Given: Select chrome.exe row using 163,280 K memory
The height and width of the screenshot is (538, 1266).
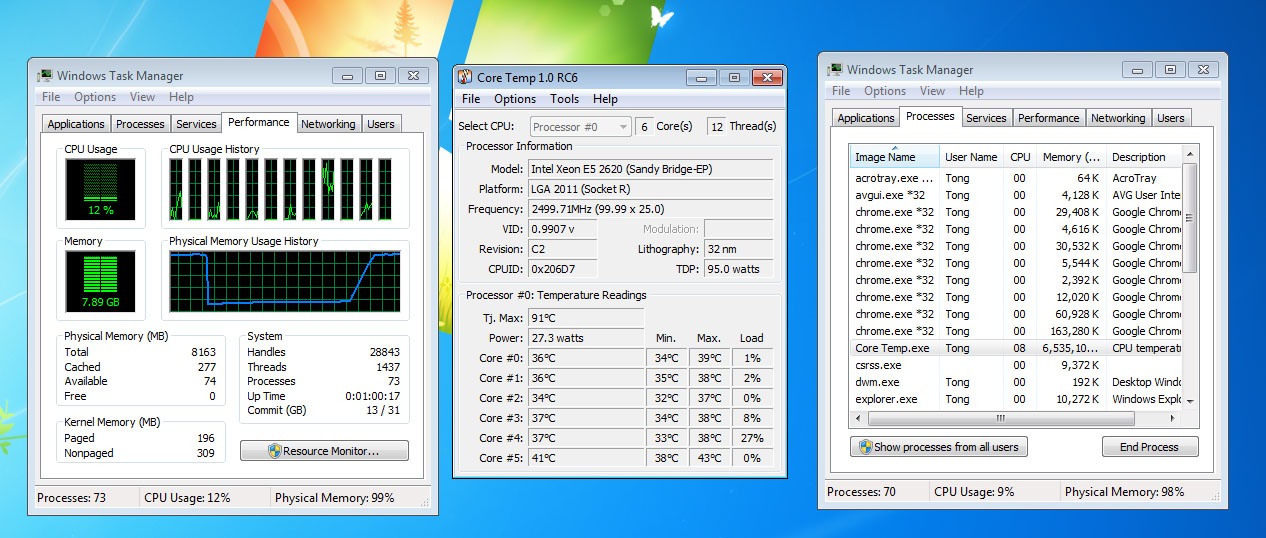Looking at the screenshot, I should pos(1016,331).
